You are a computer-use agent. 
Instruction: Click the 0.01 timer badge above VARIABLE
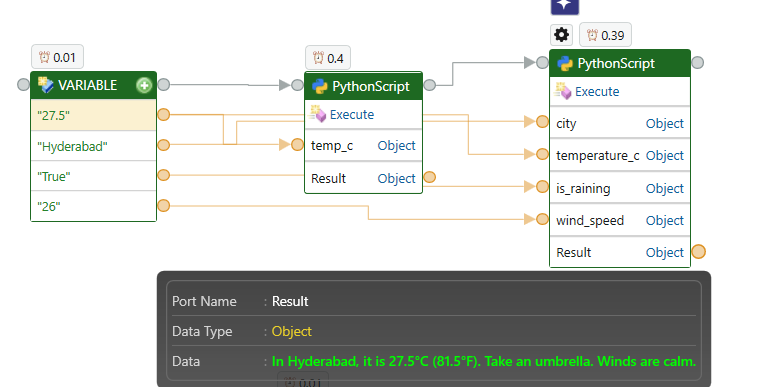[57, 57]
